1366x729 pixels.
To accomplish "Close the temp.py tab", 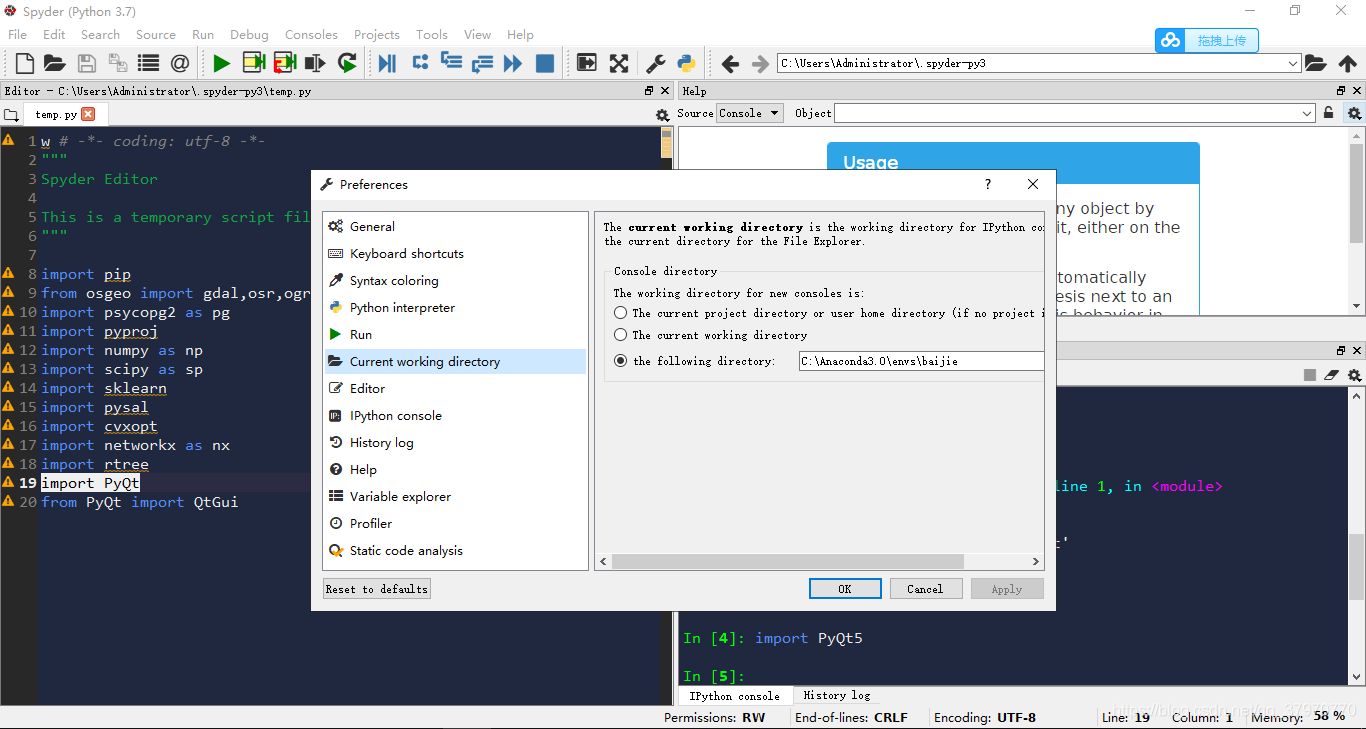I will coord(88,114).
